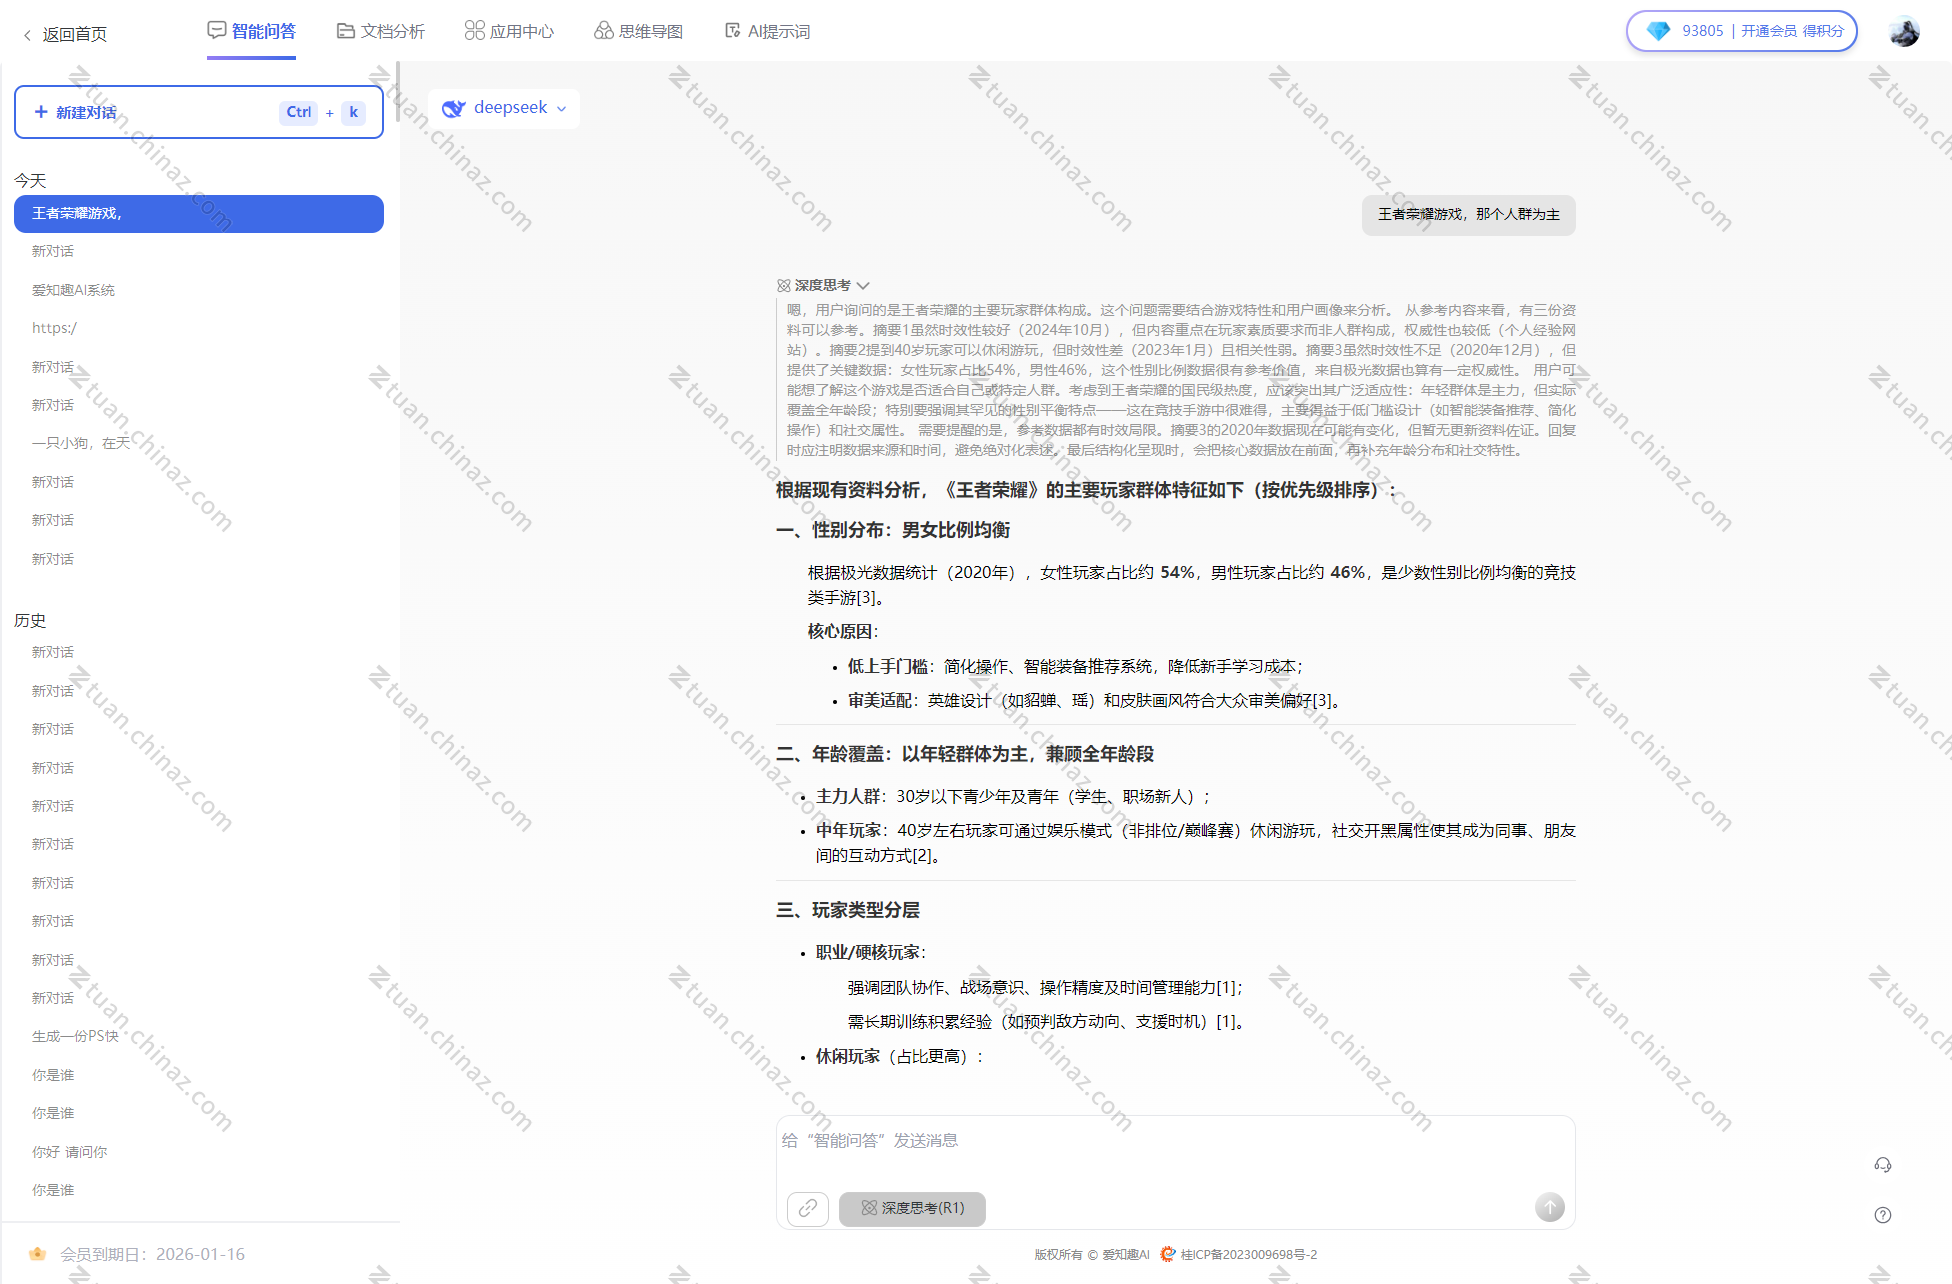Open 爱知趣AI系统 conversation
Screen dimensions: 1952x1284
coord(73,290)
